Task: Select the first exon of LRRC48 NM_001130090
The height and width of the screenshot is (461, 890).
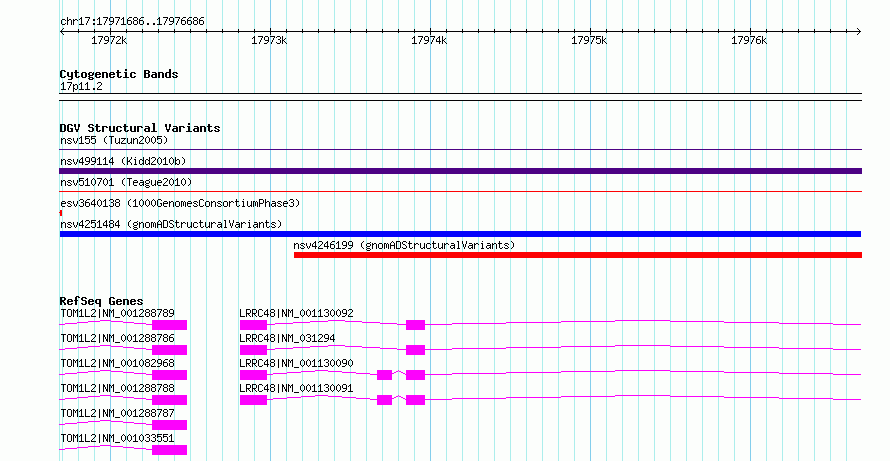Action: pyautogui.click(x=253, y=375)
